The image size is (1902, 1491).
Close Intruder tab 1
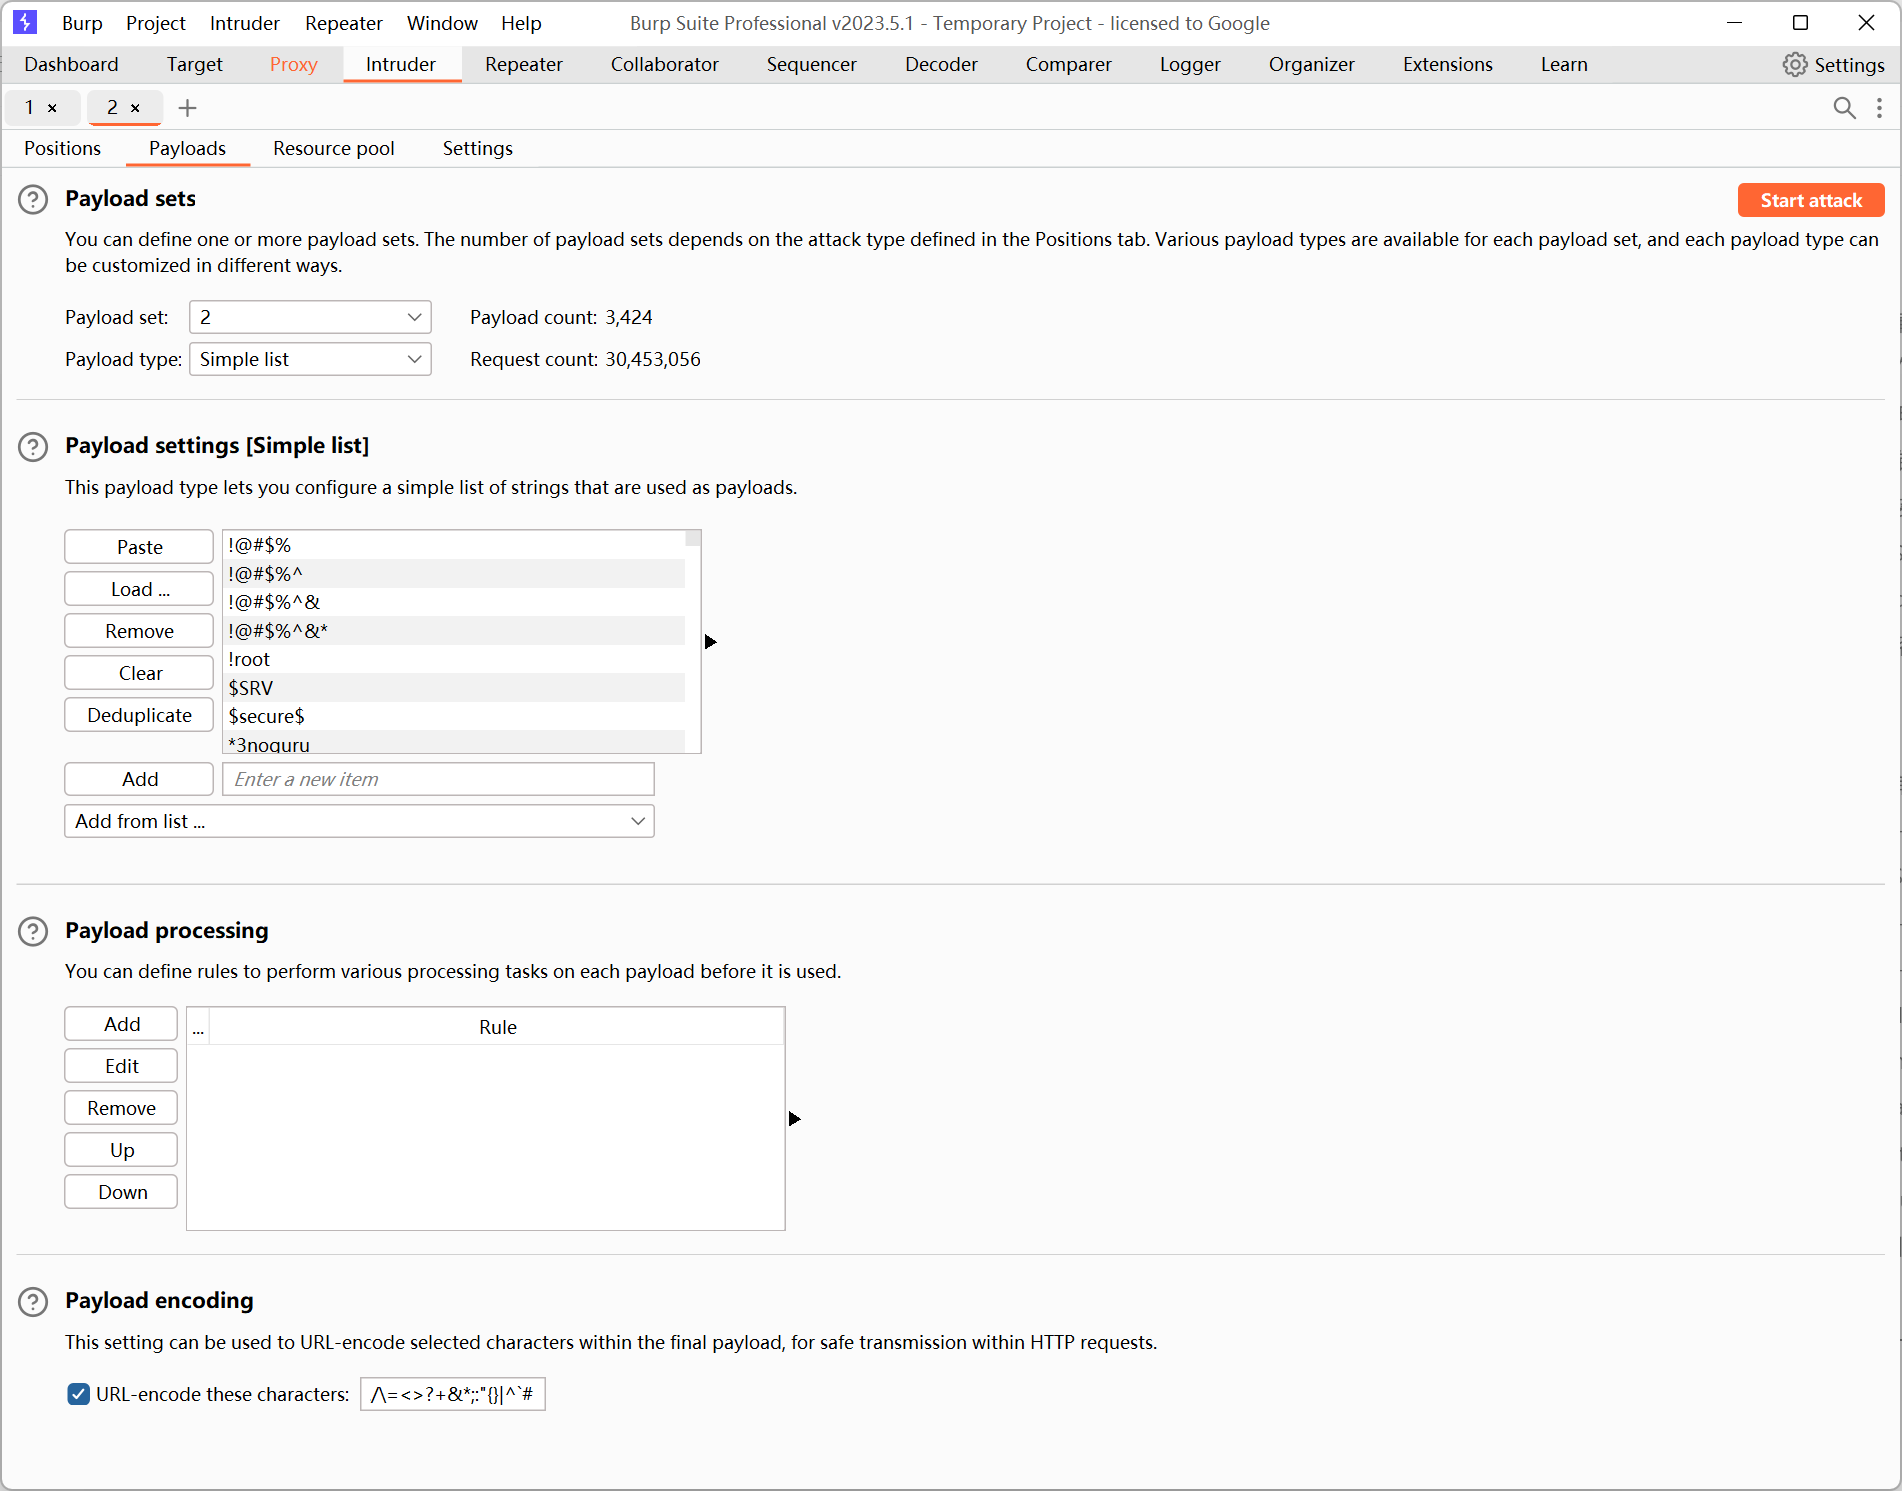tap(52, 108)
